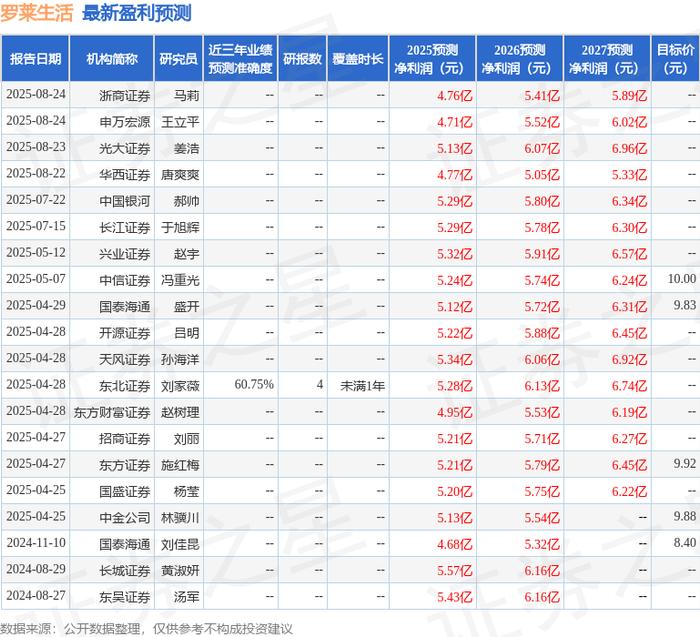The height and width of the screenshot is (637, 700).
Task: Select 东方财富证券 institution cell
Action: point(112,412)
